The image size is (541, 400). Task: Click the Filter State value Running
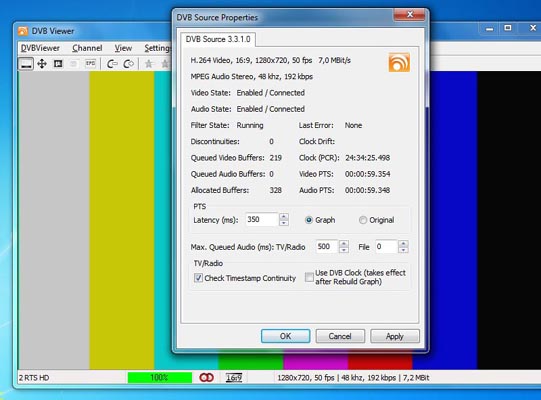coord(250,125)
